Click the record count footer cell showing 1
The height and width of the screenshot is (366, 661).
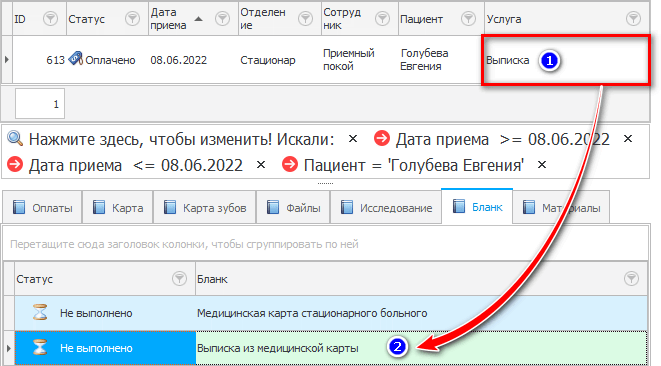tap(40, 104)
